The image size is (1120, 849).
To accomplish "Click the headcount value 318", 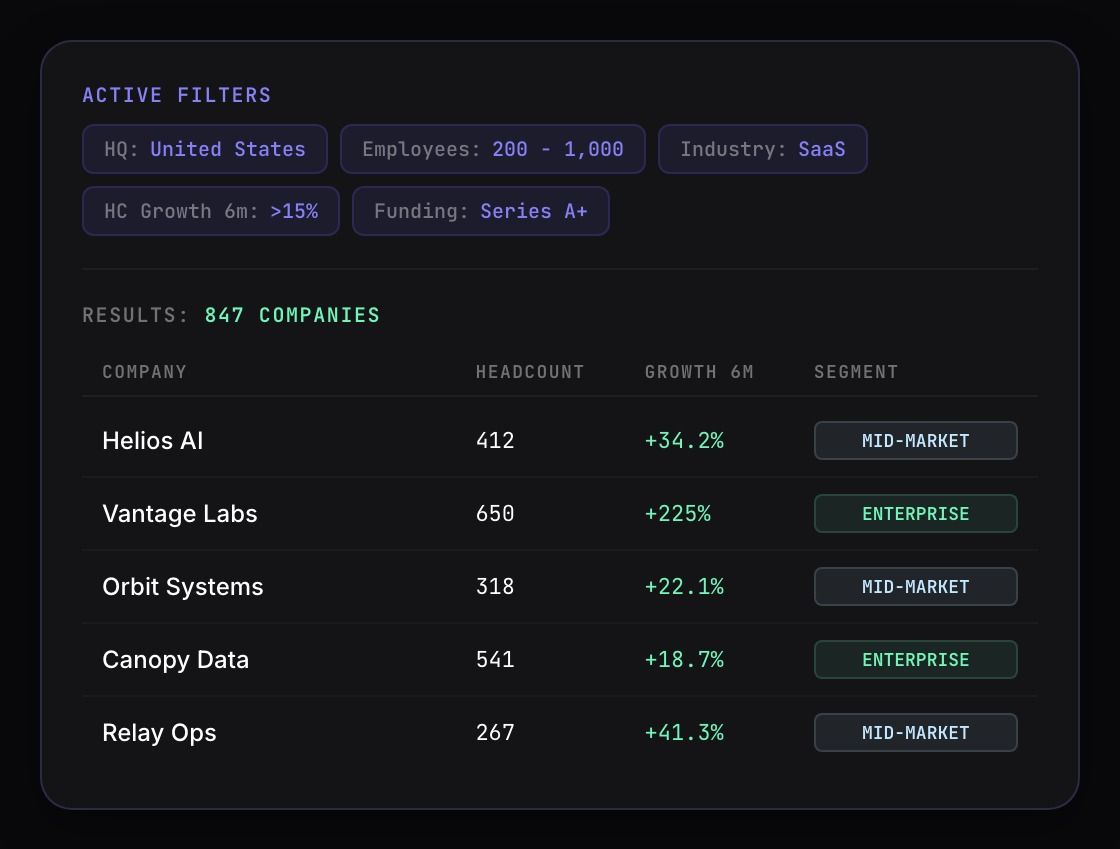I will click(495, 587).
